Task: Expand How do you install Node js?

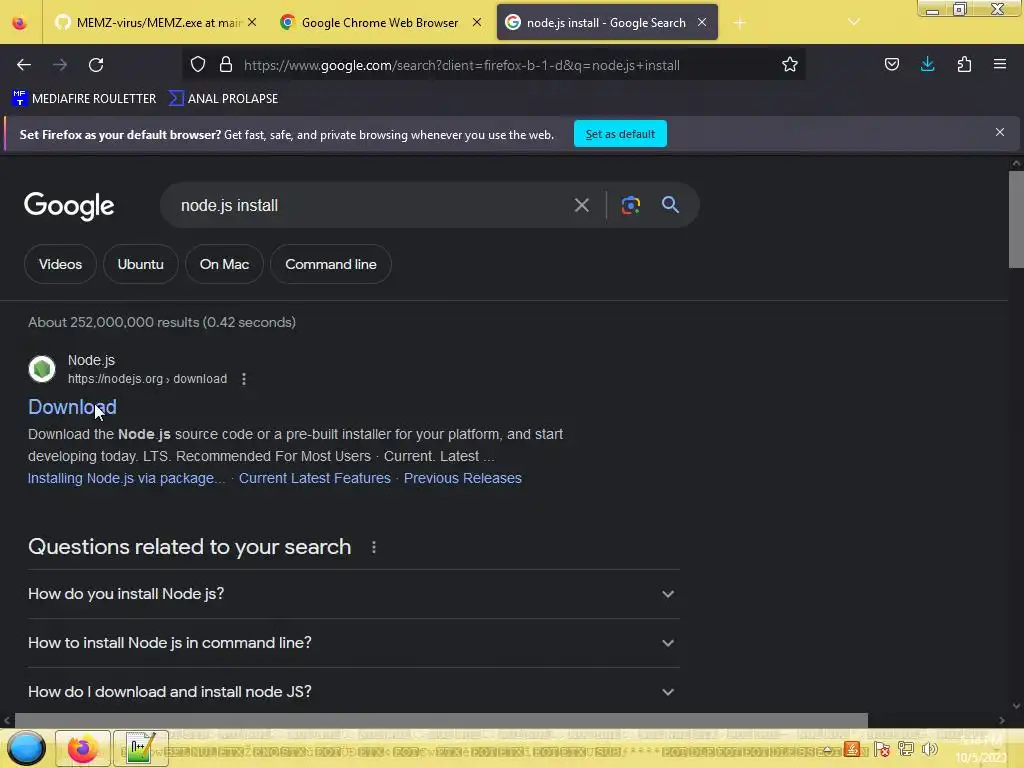Action: pyautogui.click(x=353, y=594)
